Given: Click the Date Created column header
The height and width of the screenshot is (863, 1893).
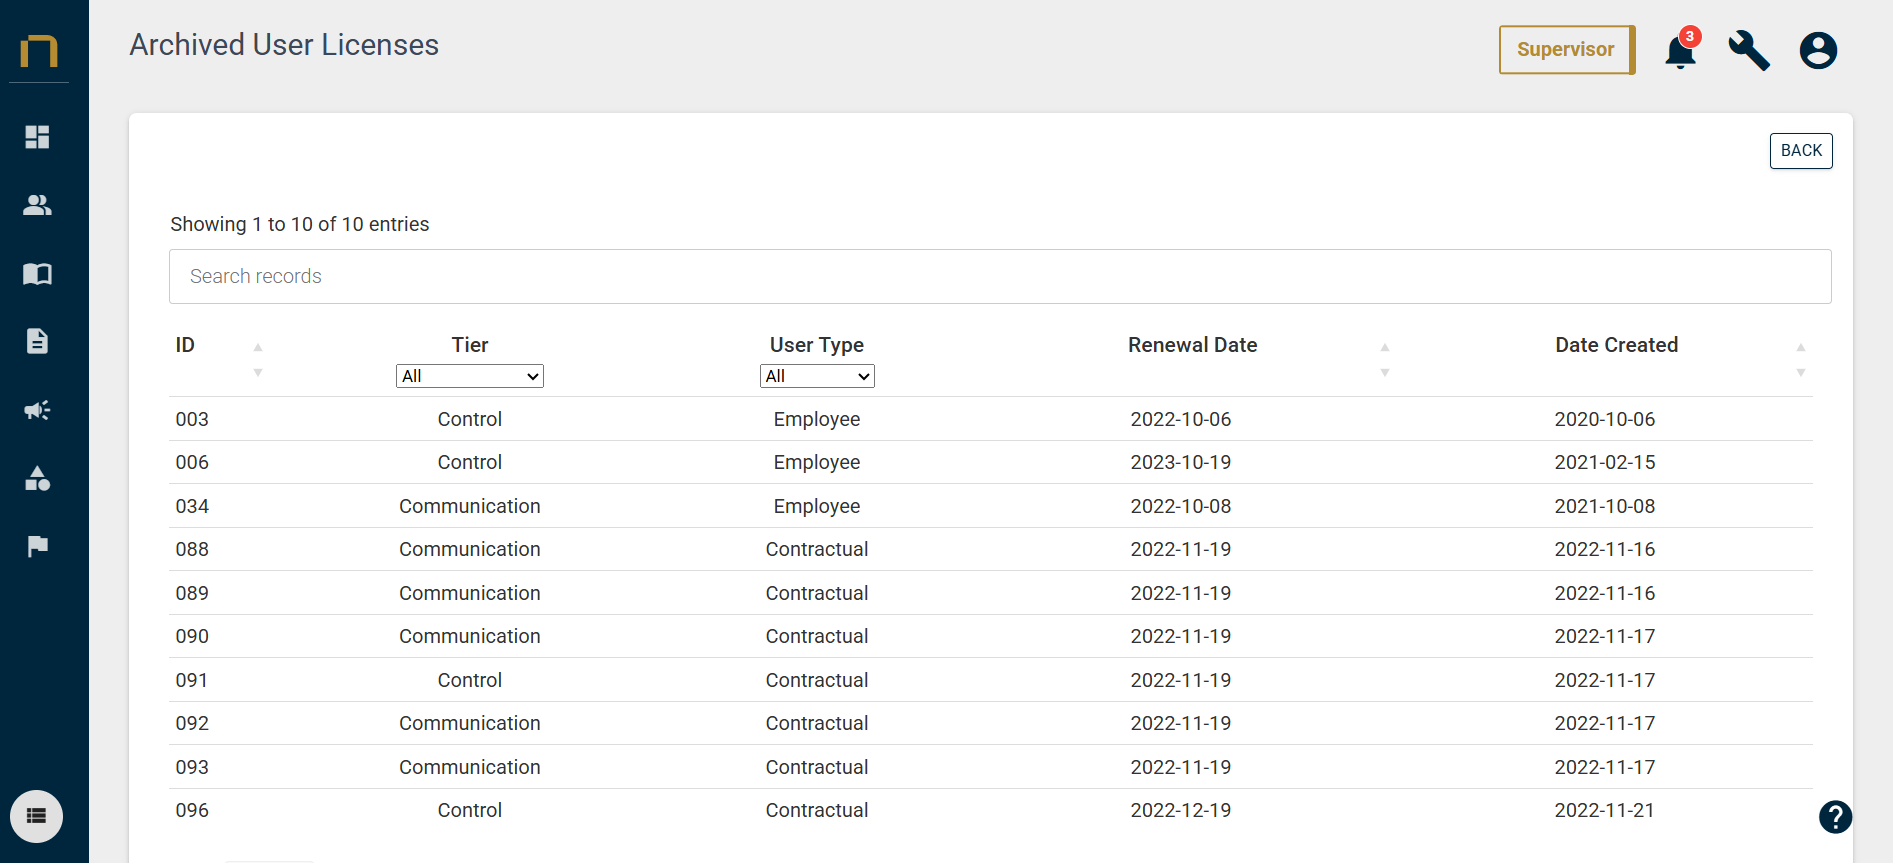Looking at the screenshot, I should coord(1616,345).
